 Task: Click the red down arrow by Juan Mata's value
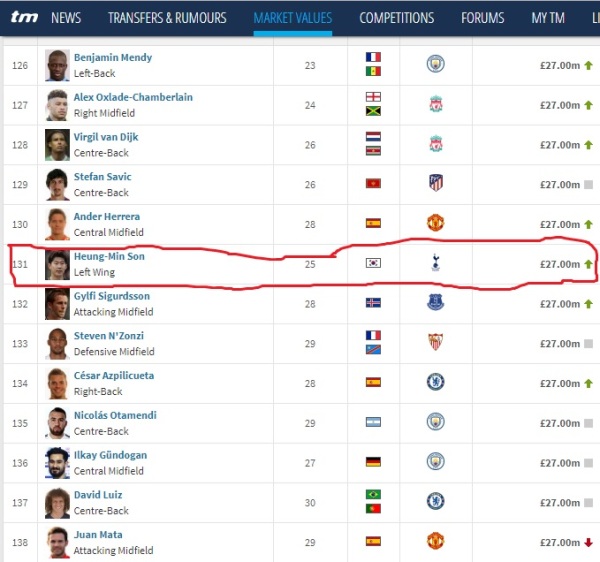pos(589,542)
